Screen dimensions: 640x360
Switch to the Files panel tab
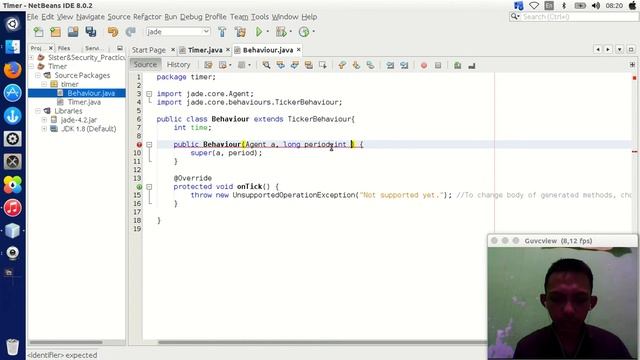64,48
